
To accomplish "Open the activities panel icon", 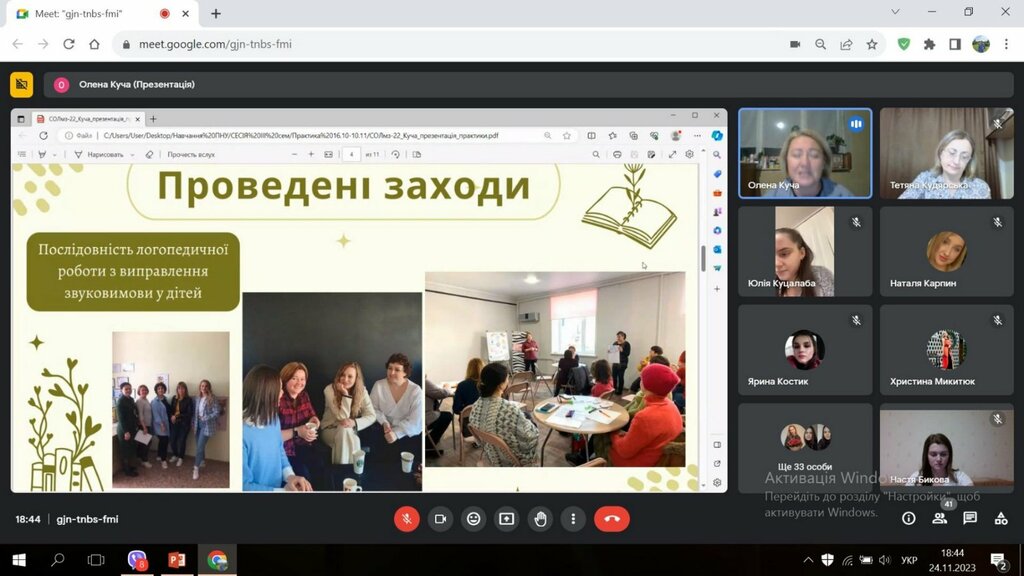I will [1000, 519].
